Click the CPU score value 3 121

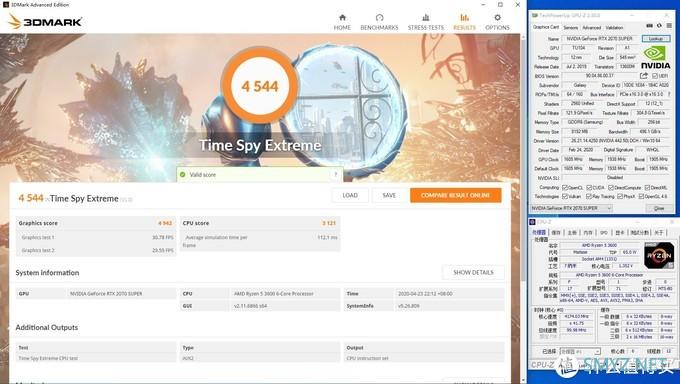[329, 223]
